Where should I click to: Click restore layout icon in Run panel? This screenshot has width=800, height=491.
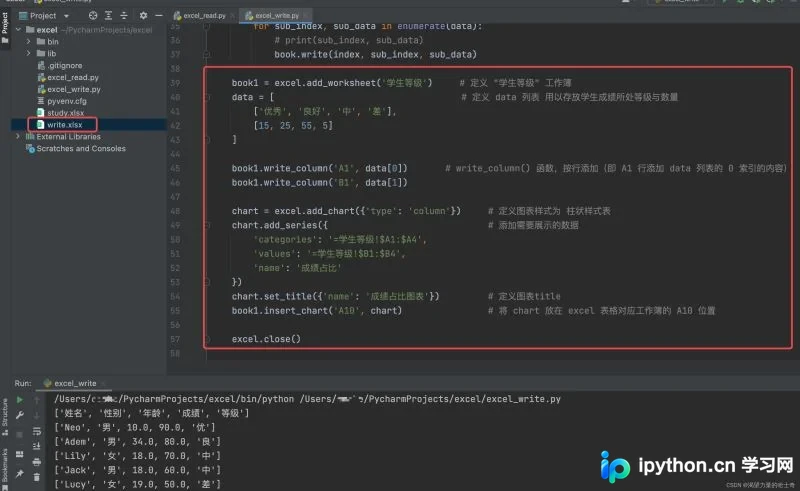click(20, 454)
